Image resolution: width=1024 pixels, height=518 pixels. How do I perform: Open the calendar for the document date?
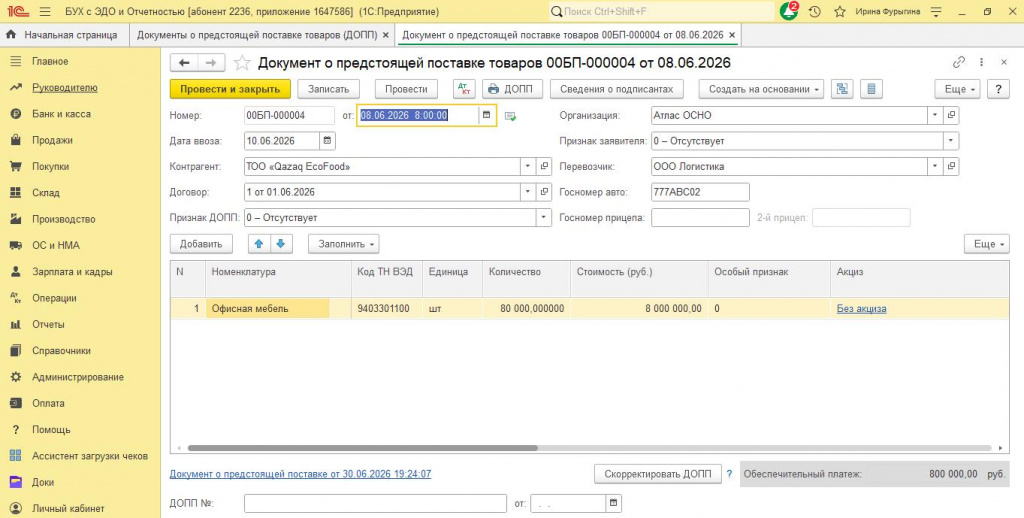coord(487,115)
